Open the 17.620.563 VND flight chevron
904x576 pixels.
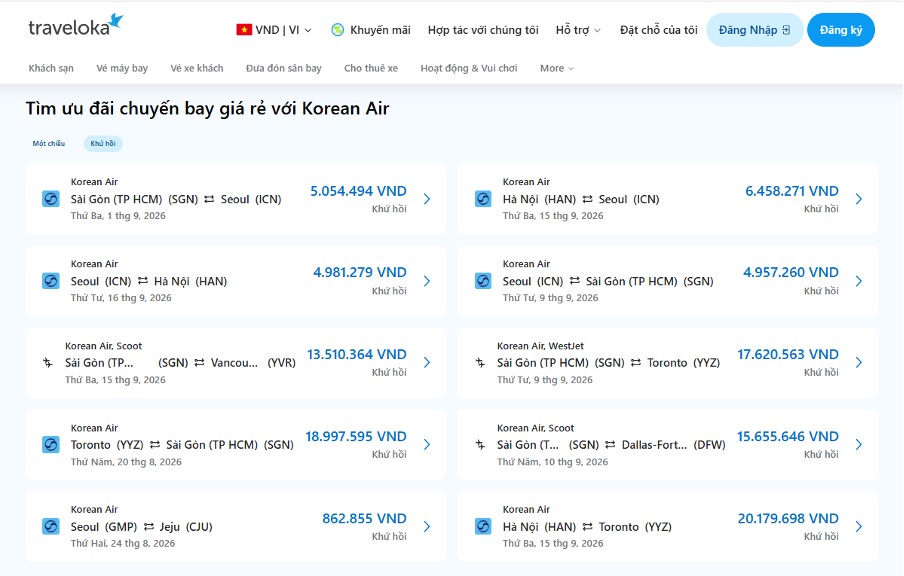point(859,363)
